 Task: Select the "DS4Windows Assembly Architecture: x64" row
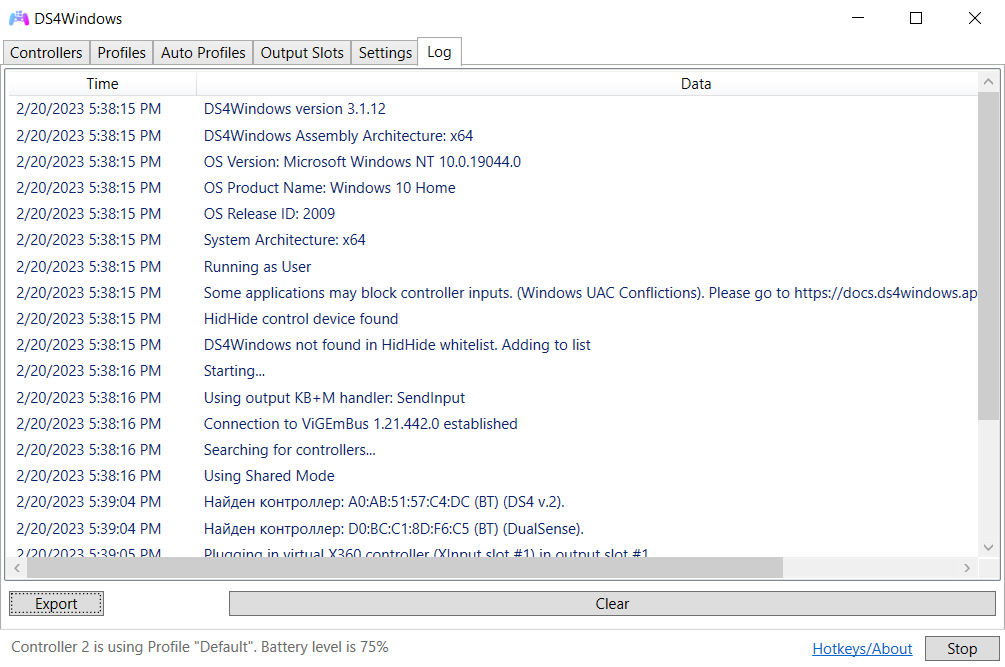[493, 136]
